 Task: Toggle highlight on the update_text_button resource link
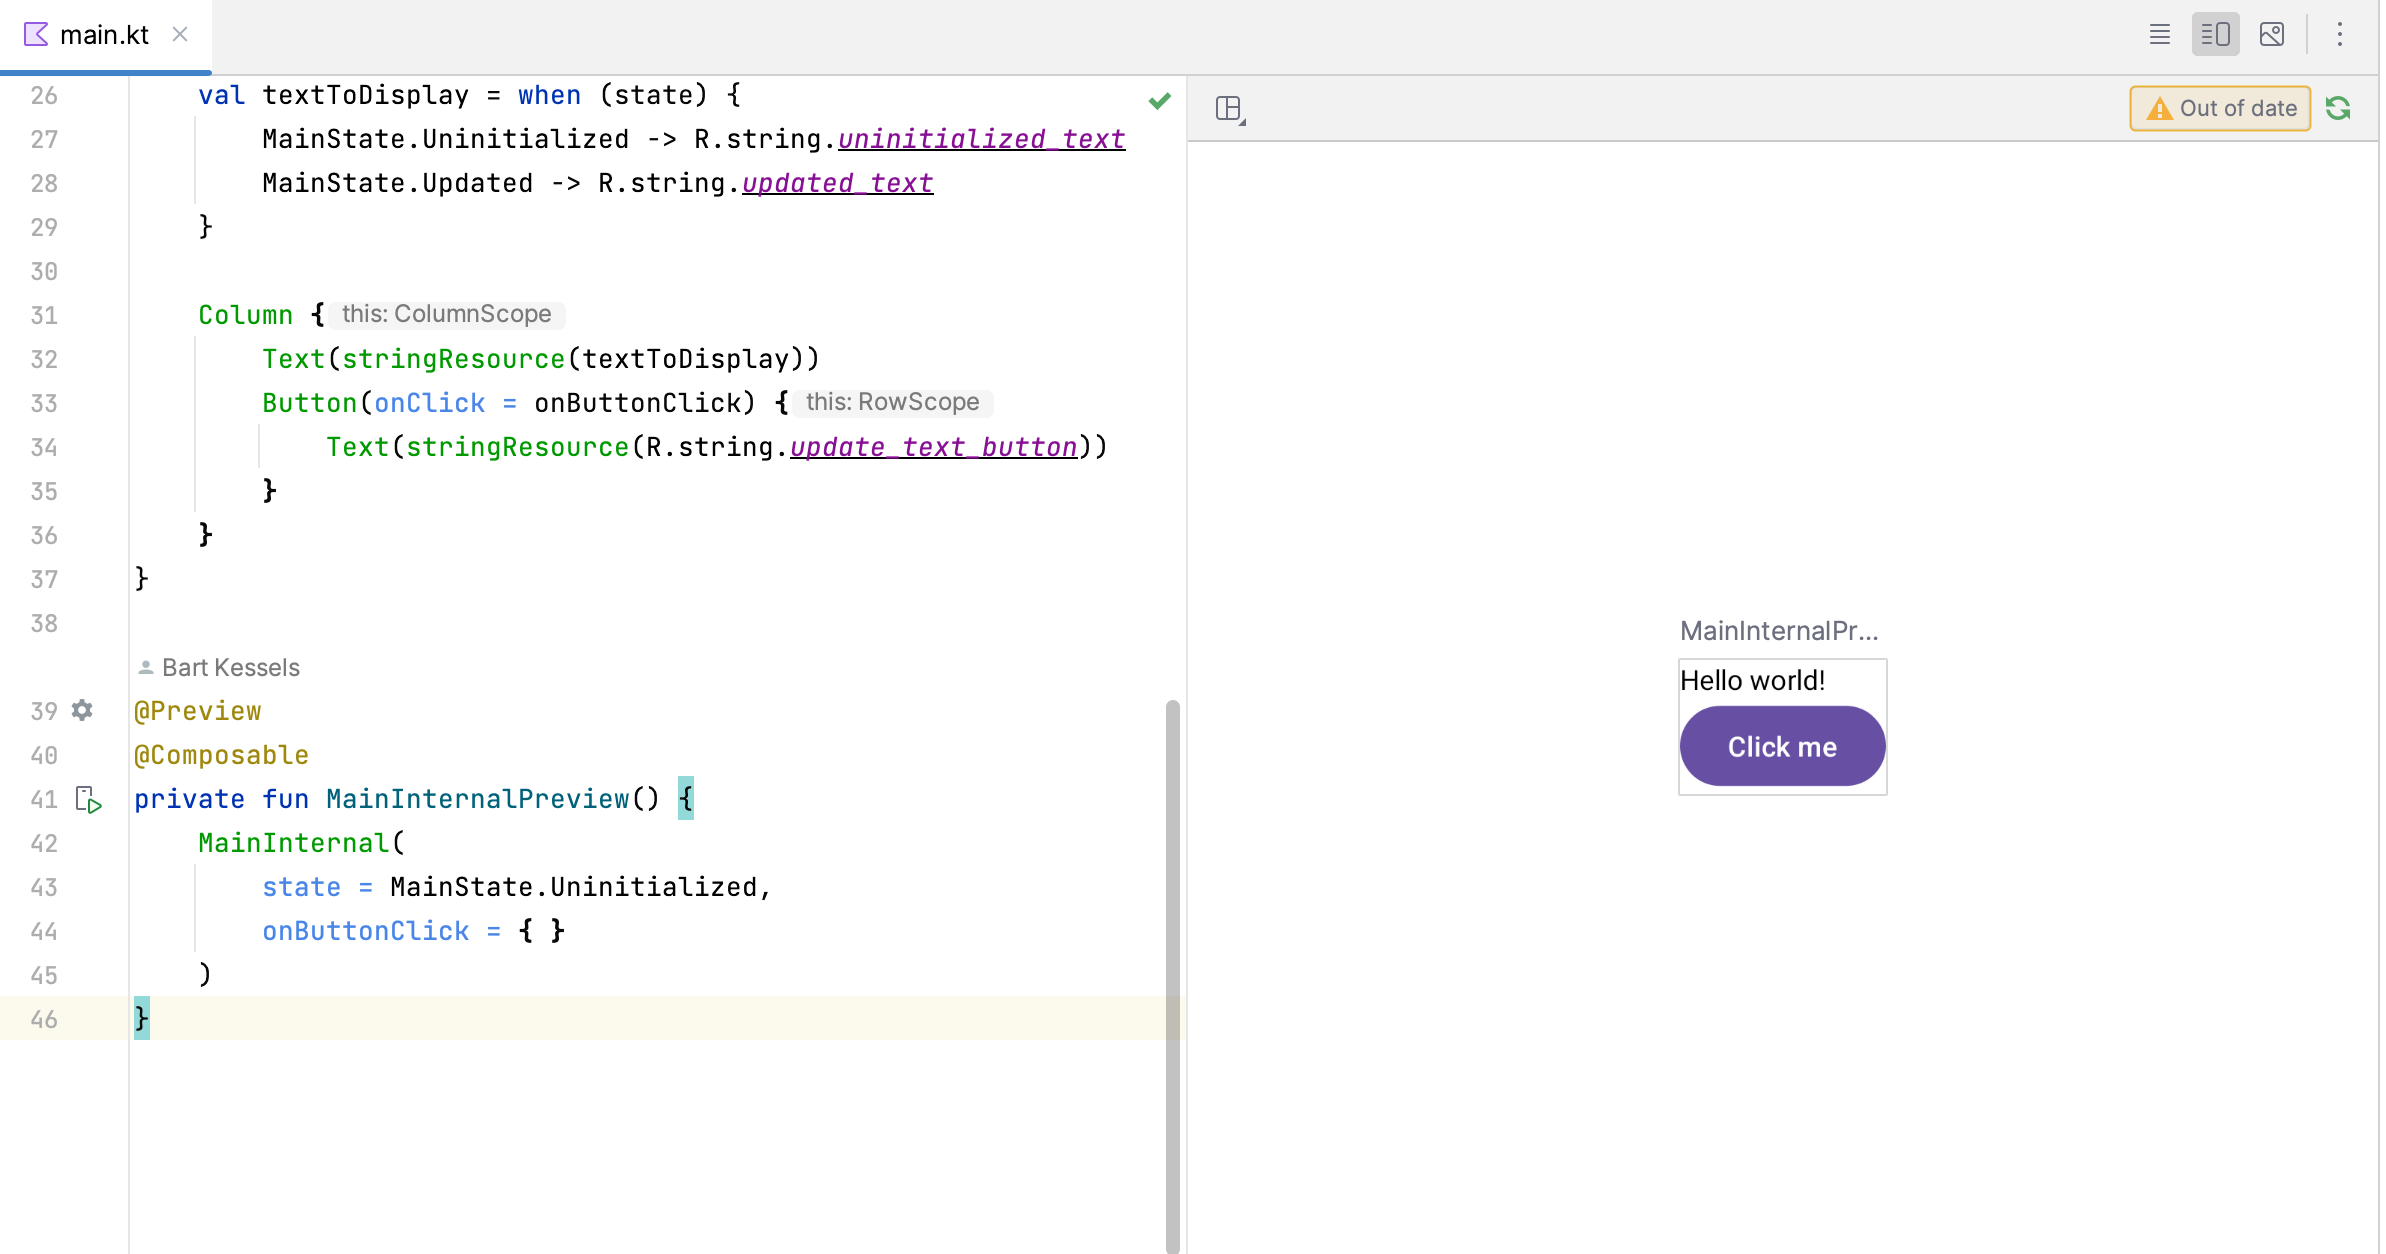coord(933,447)
